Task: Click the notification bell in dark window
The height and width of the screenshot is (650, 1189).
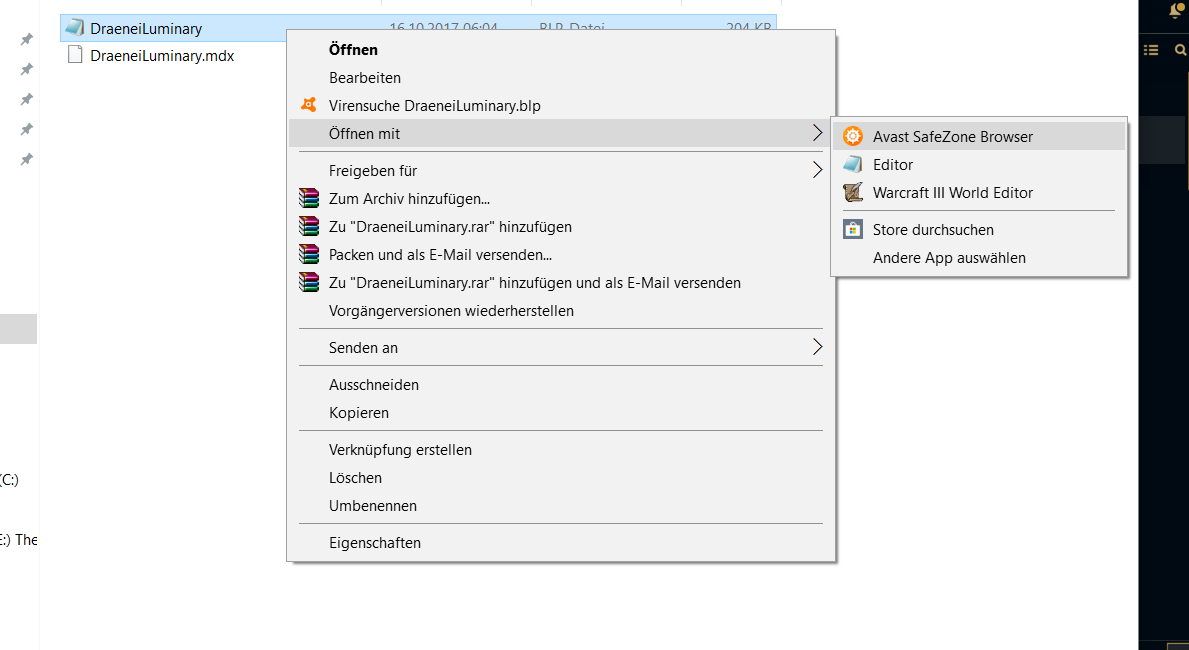Action: tap(1178, 10)
